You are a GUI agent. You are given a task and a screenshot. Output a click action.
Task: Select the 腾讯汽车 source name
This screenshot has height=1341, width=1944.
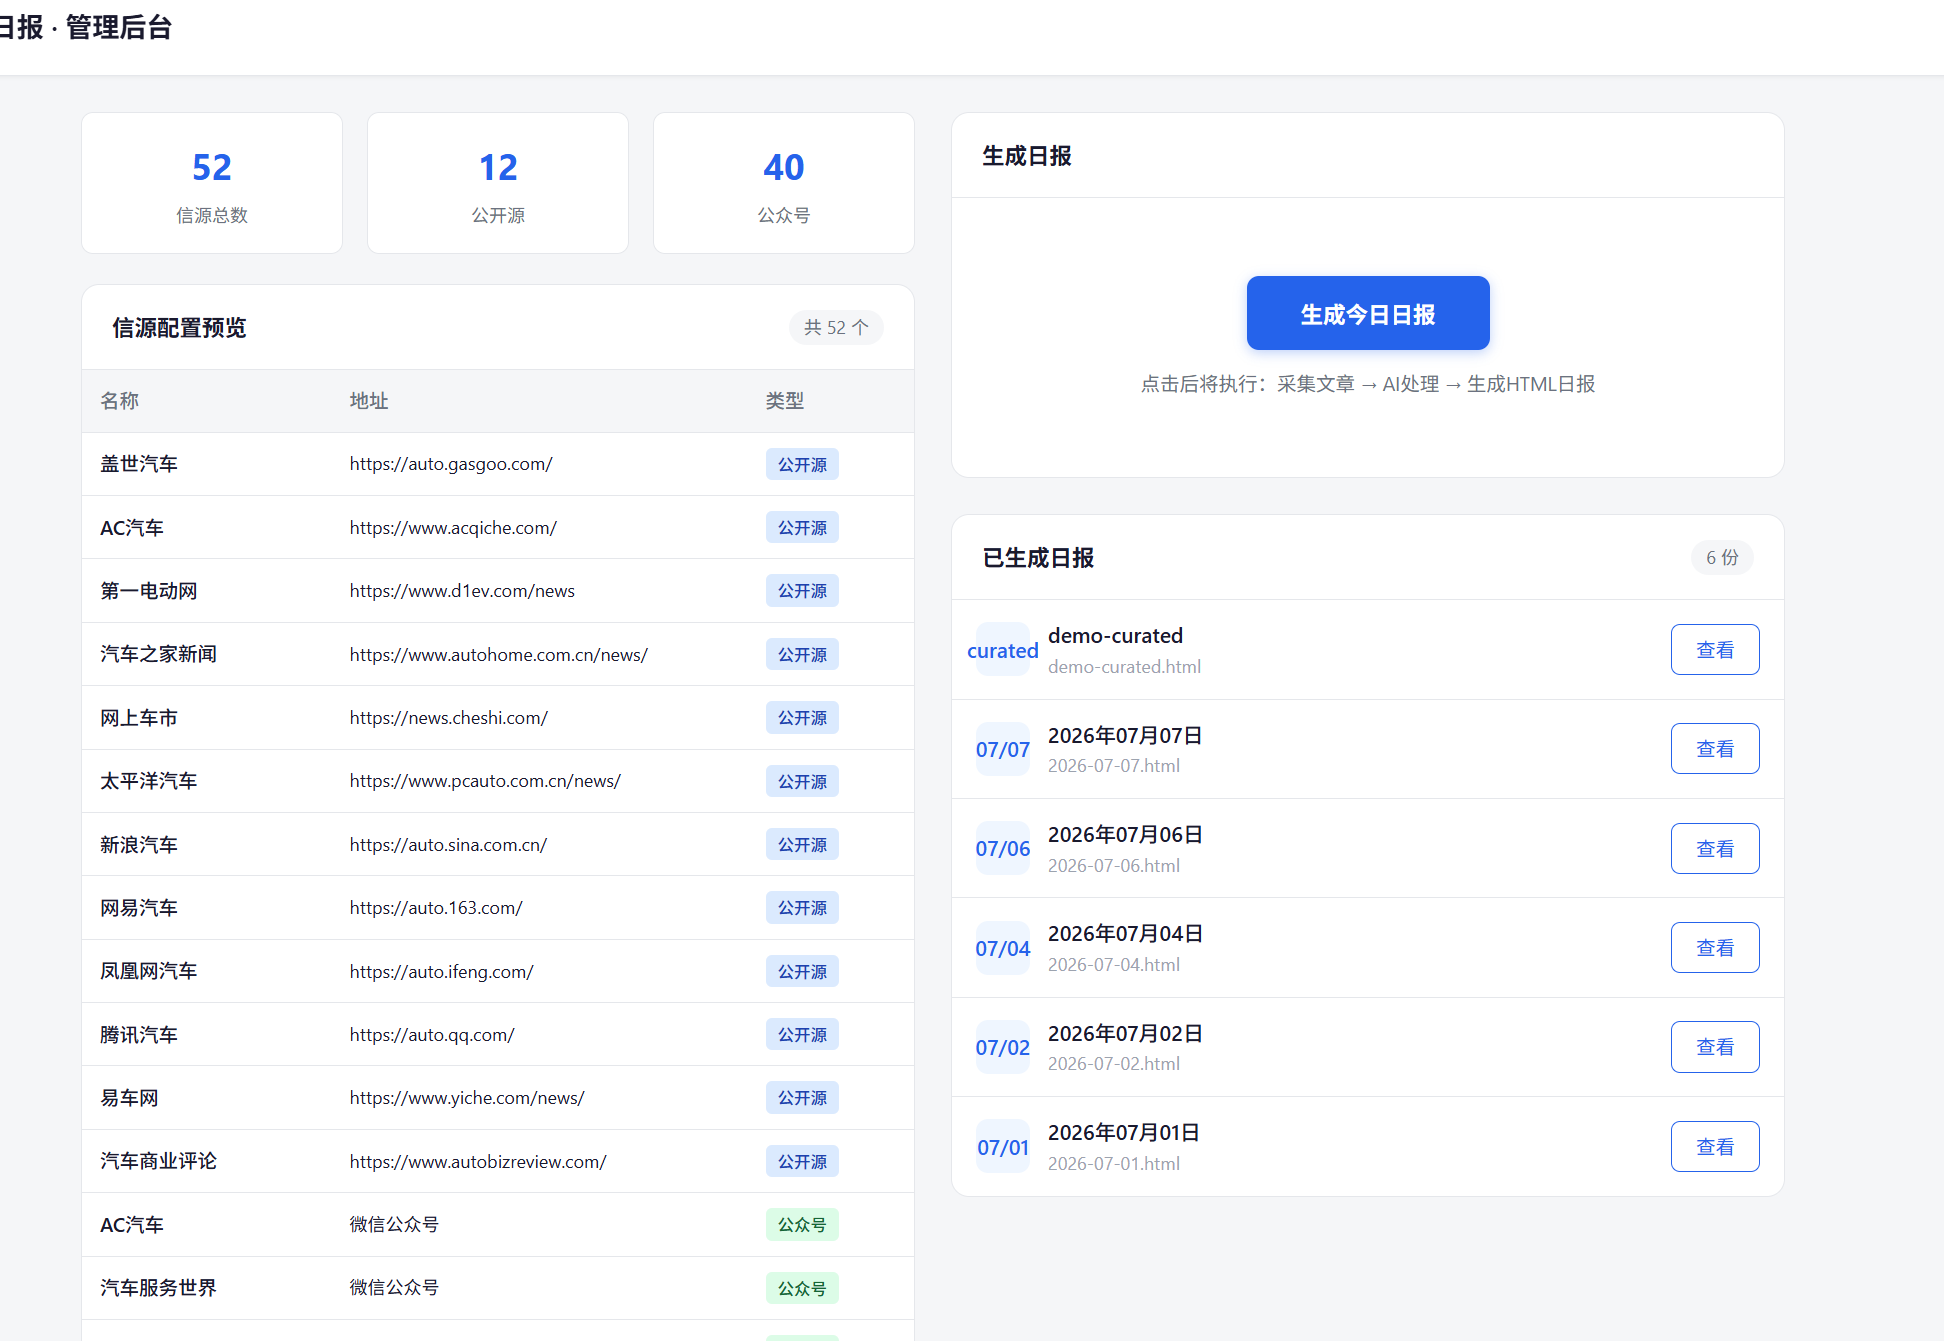pyautogui.click(x=139, y=1035)
